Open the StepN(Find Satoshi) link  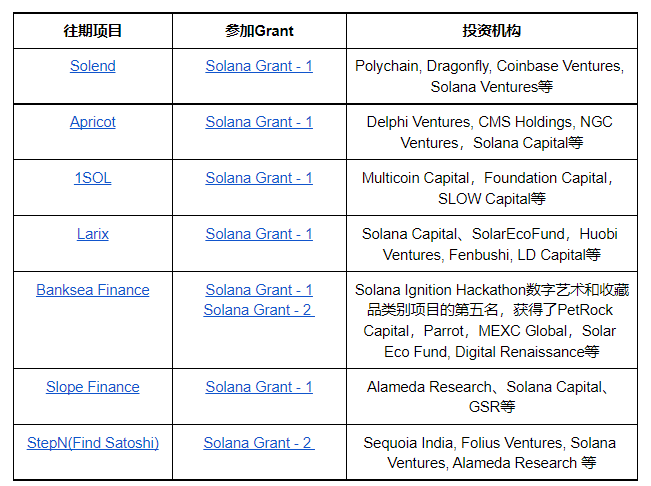pyautogui.click(x=93, y=443)
